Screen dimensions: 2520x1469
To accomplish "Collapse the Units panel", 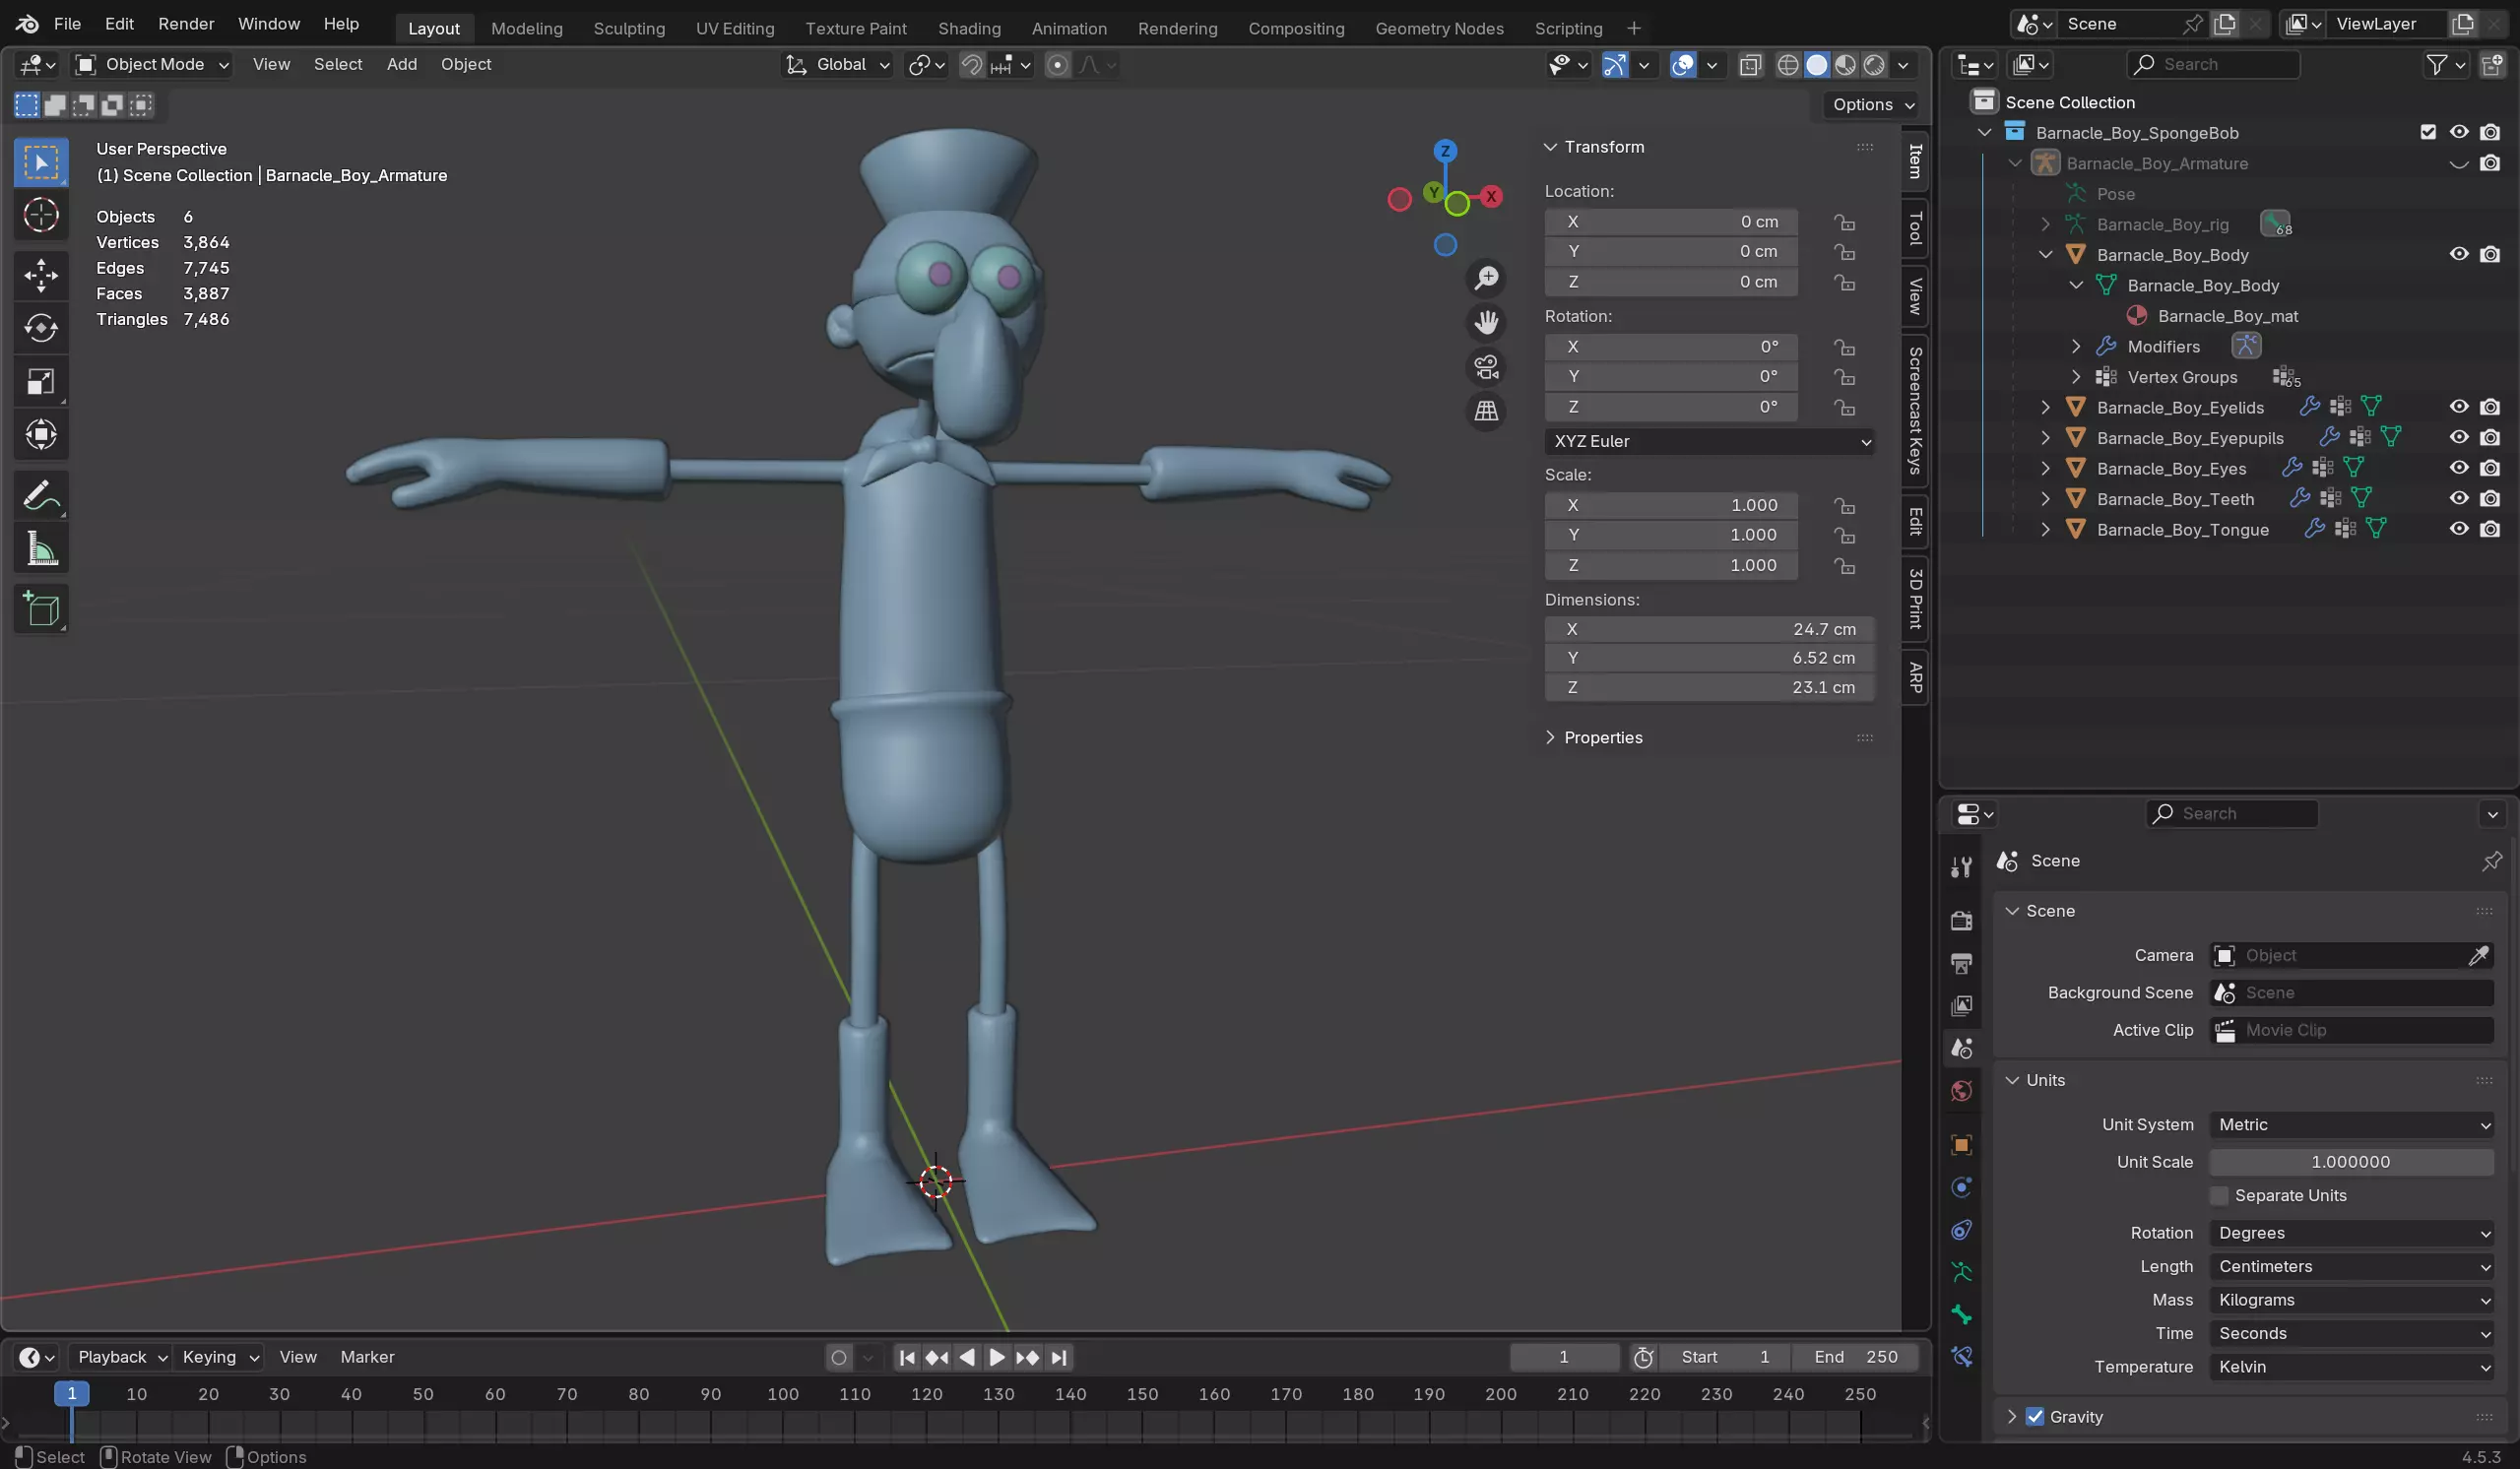I will (2012, 1081).
